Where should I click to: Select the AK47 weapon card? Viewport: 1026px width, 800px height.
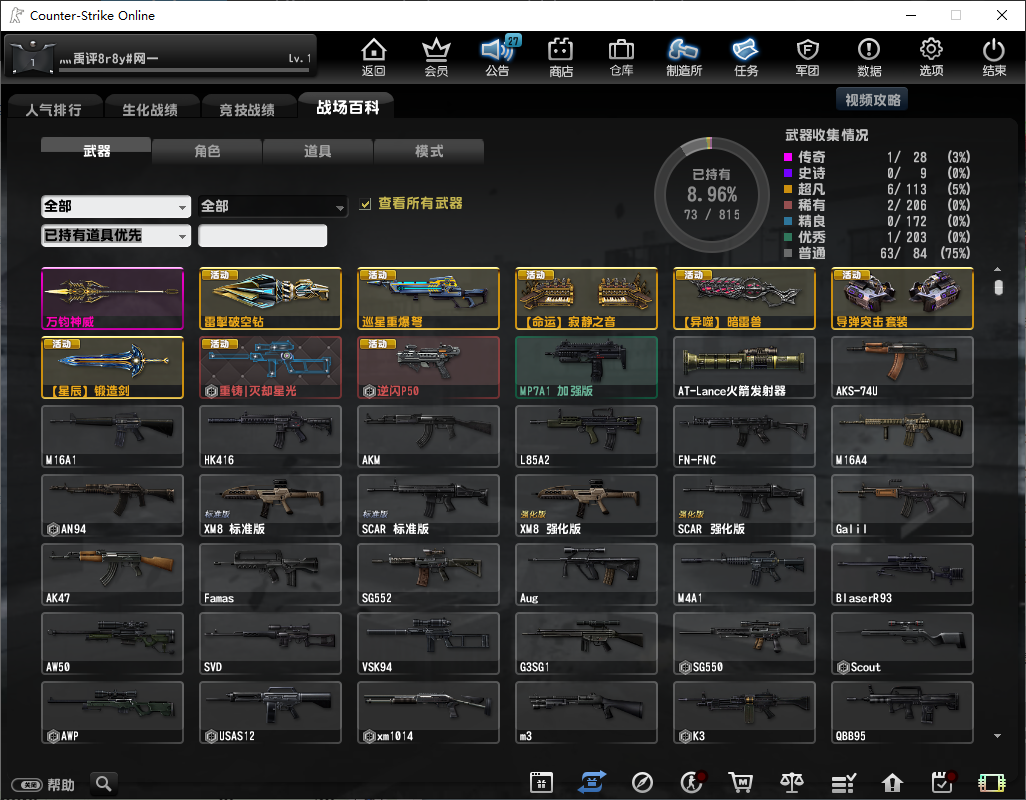click(113, 574)
